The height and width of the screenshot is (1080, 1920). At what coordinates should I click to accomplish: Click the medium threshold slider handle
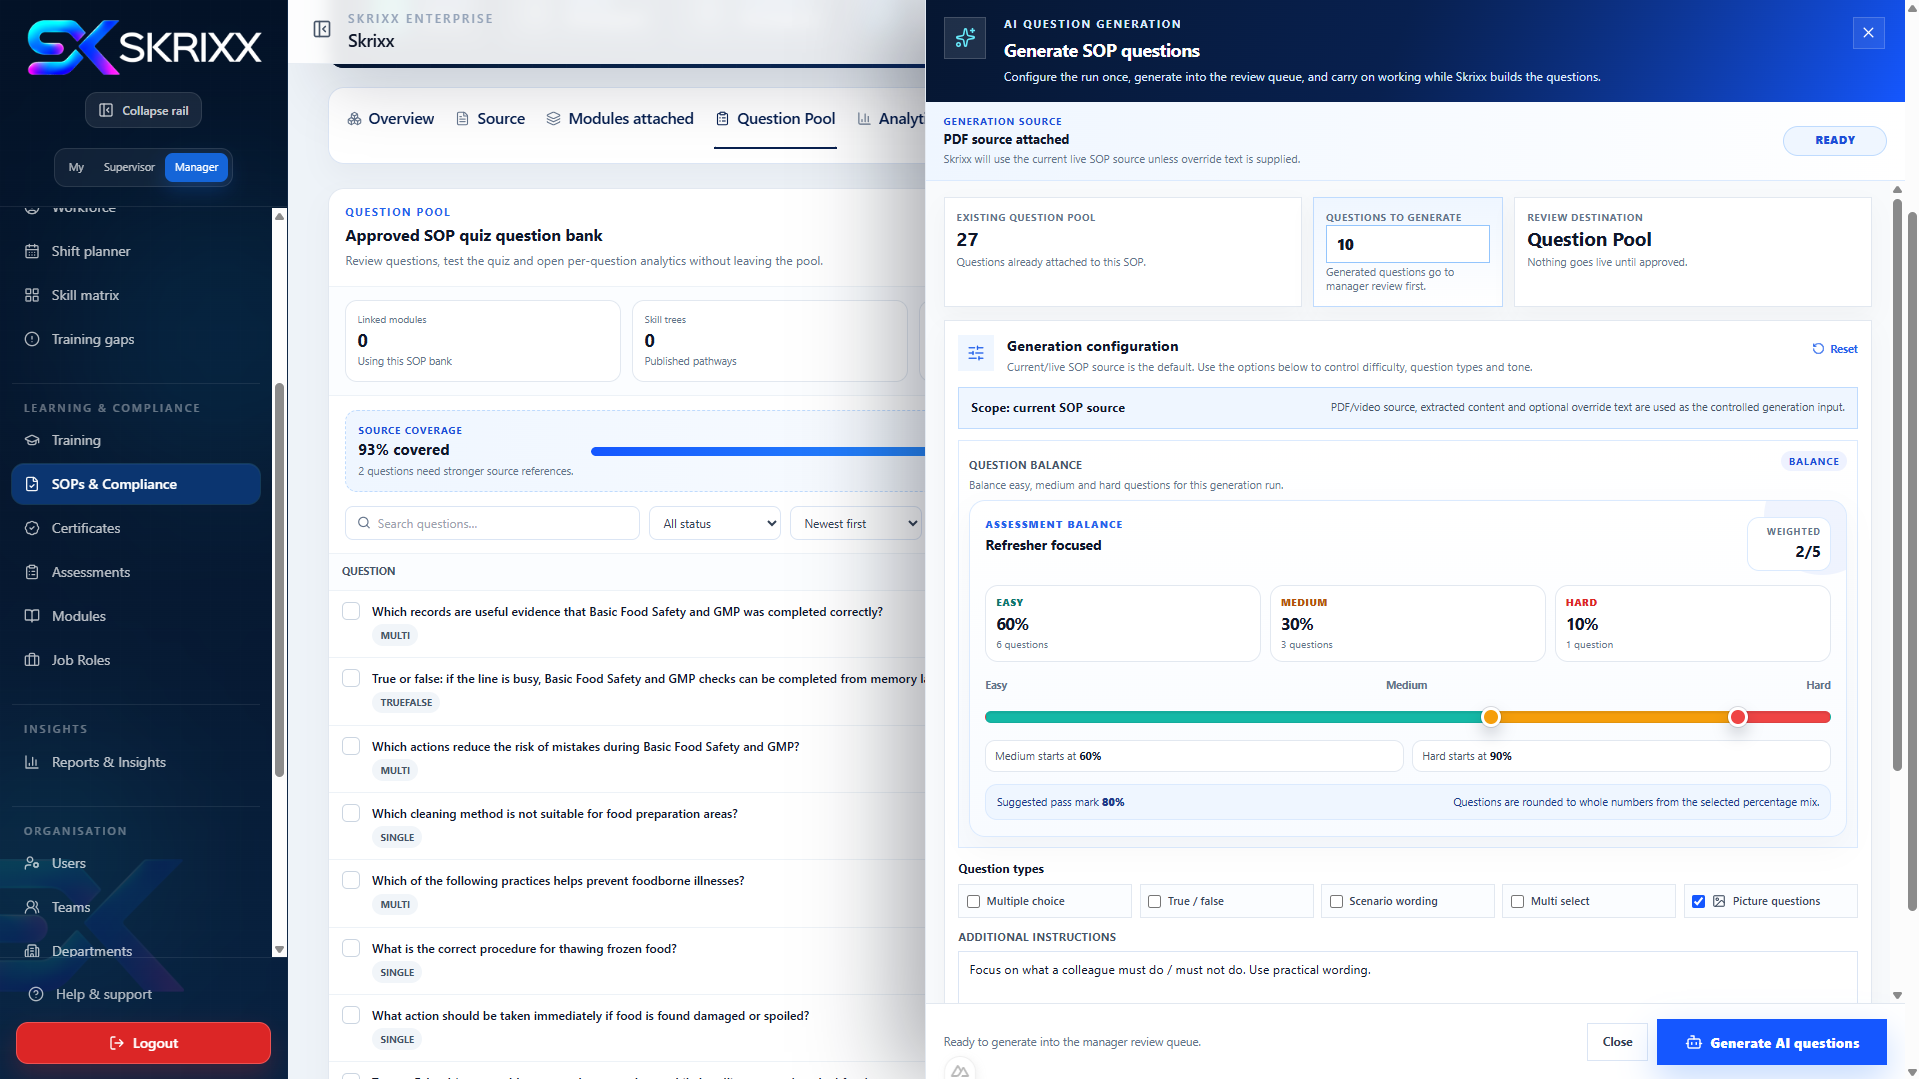(1491, 717)
